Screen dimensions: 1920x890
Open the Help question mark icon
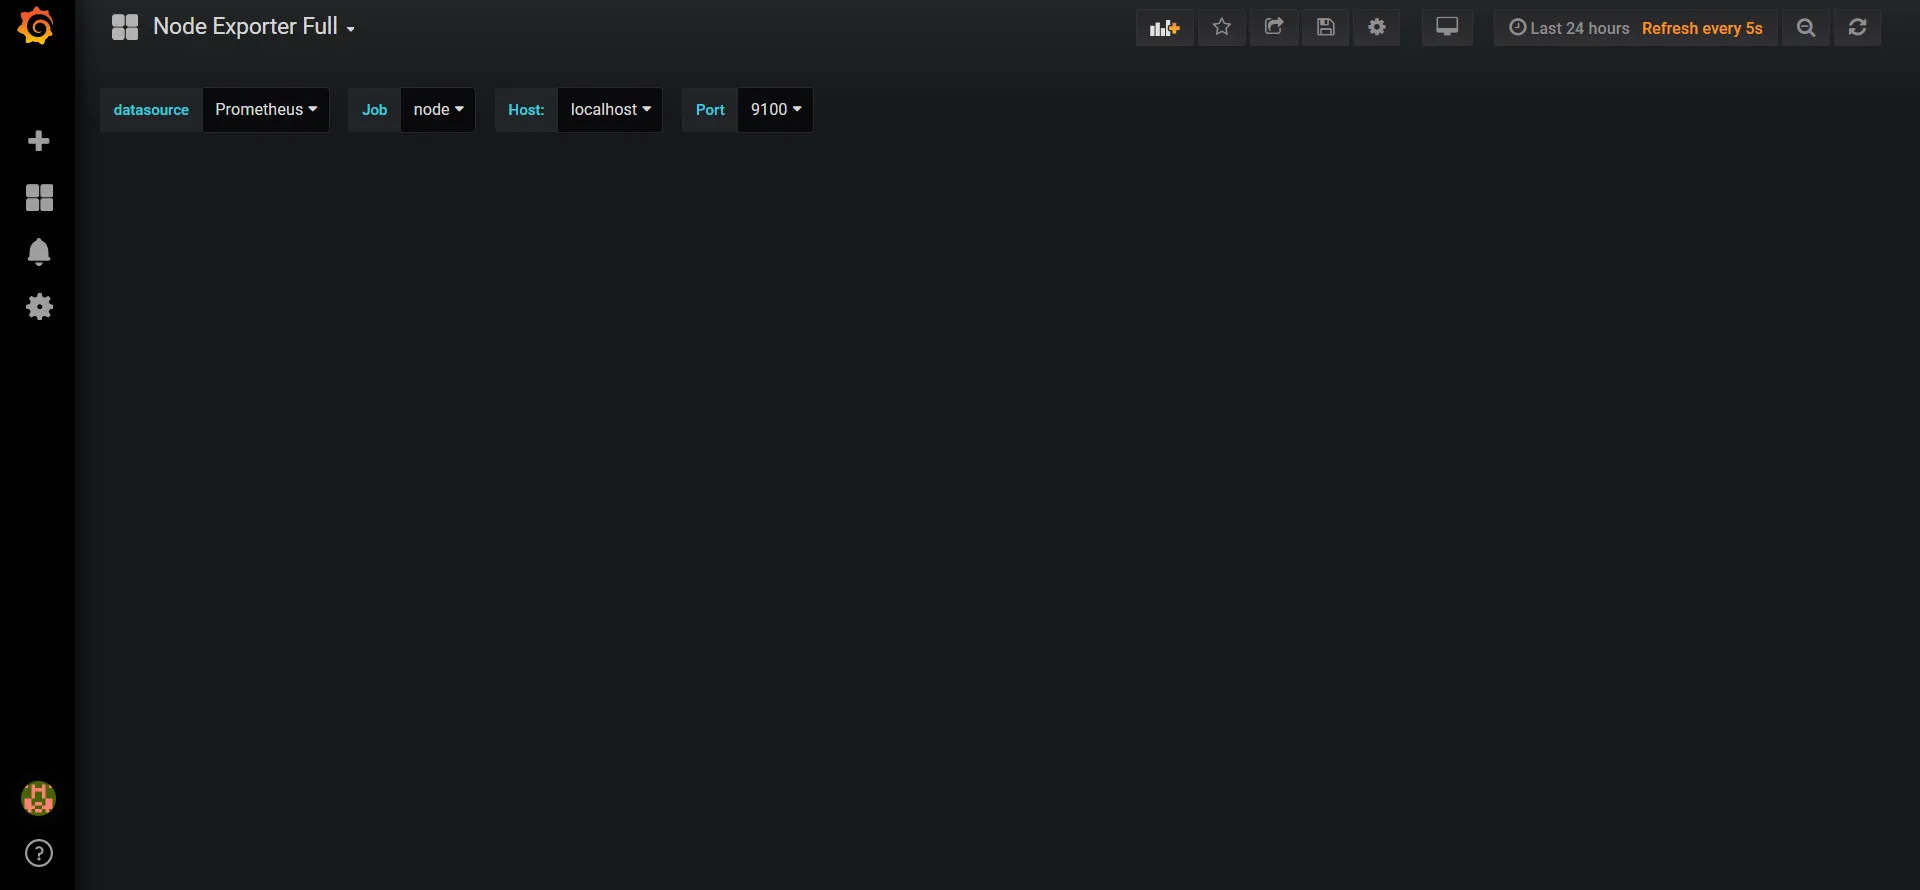tap(39, 853)
